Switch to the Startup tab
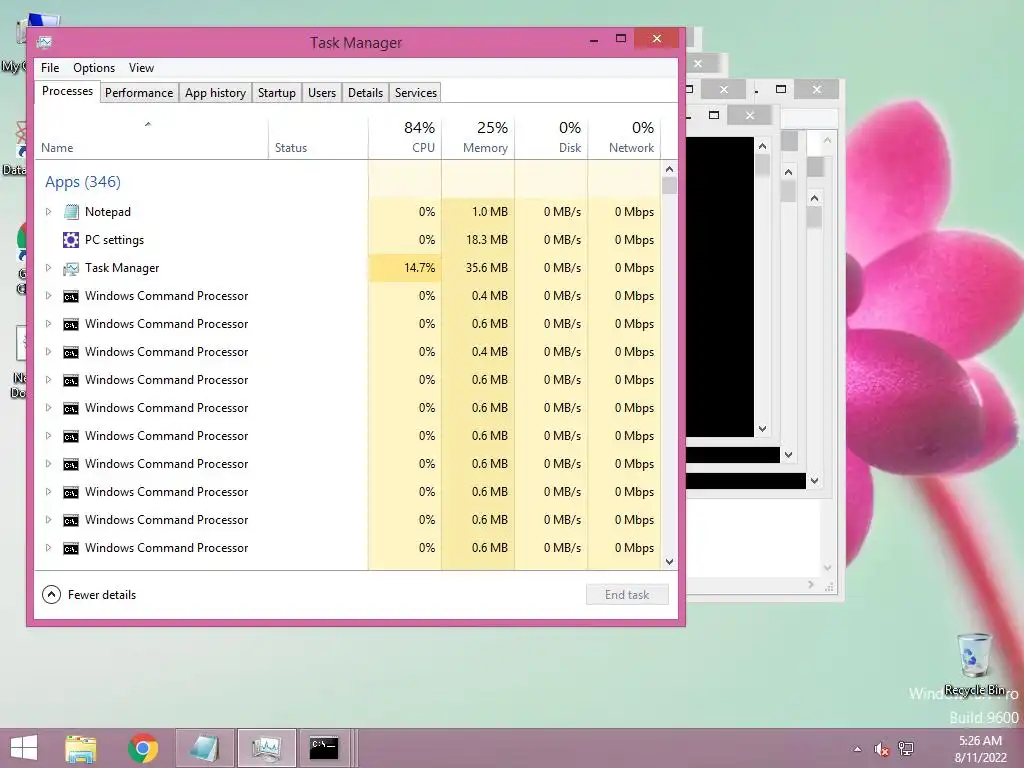Image resolution: width=1024 pixels, height=768 pixels. (276, 93)
